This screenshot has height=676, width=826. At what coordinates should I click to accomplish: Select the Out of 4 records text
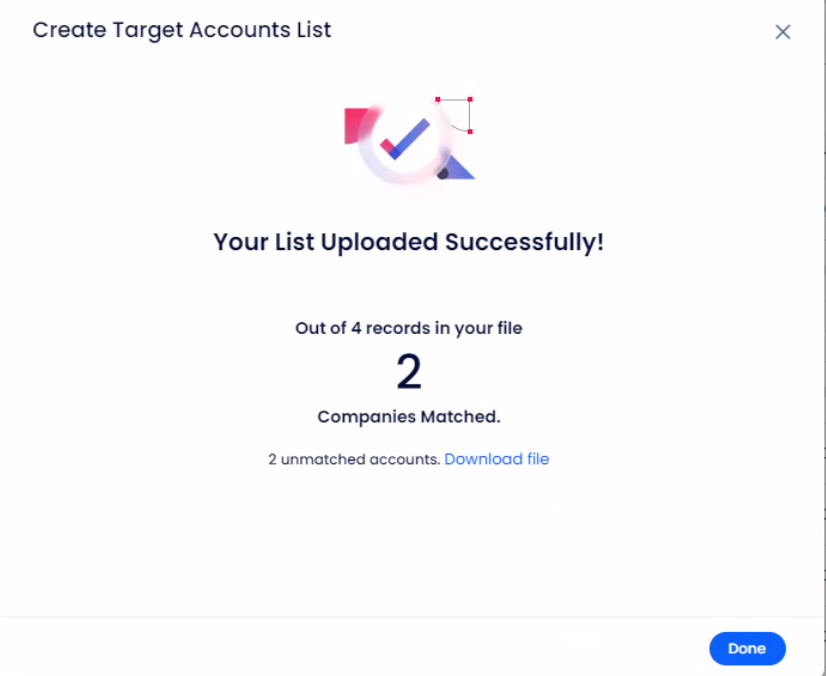coord(409,328)
